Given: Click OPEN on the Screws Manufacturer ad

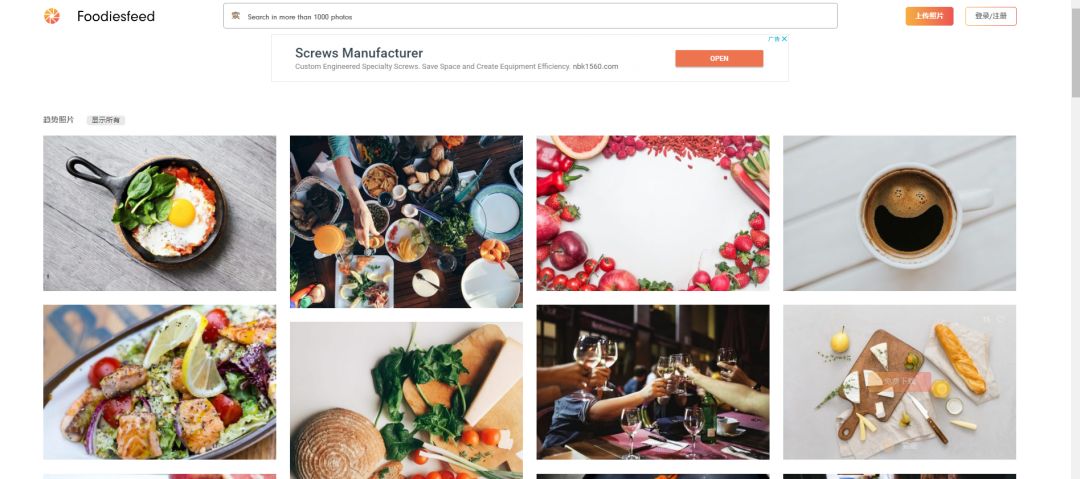Looking at the screenshot, I should [x=719, y=58].
